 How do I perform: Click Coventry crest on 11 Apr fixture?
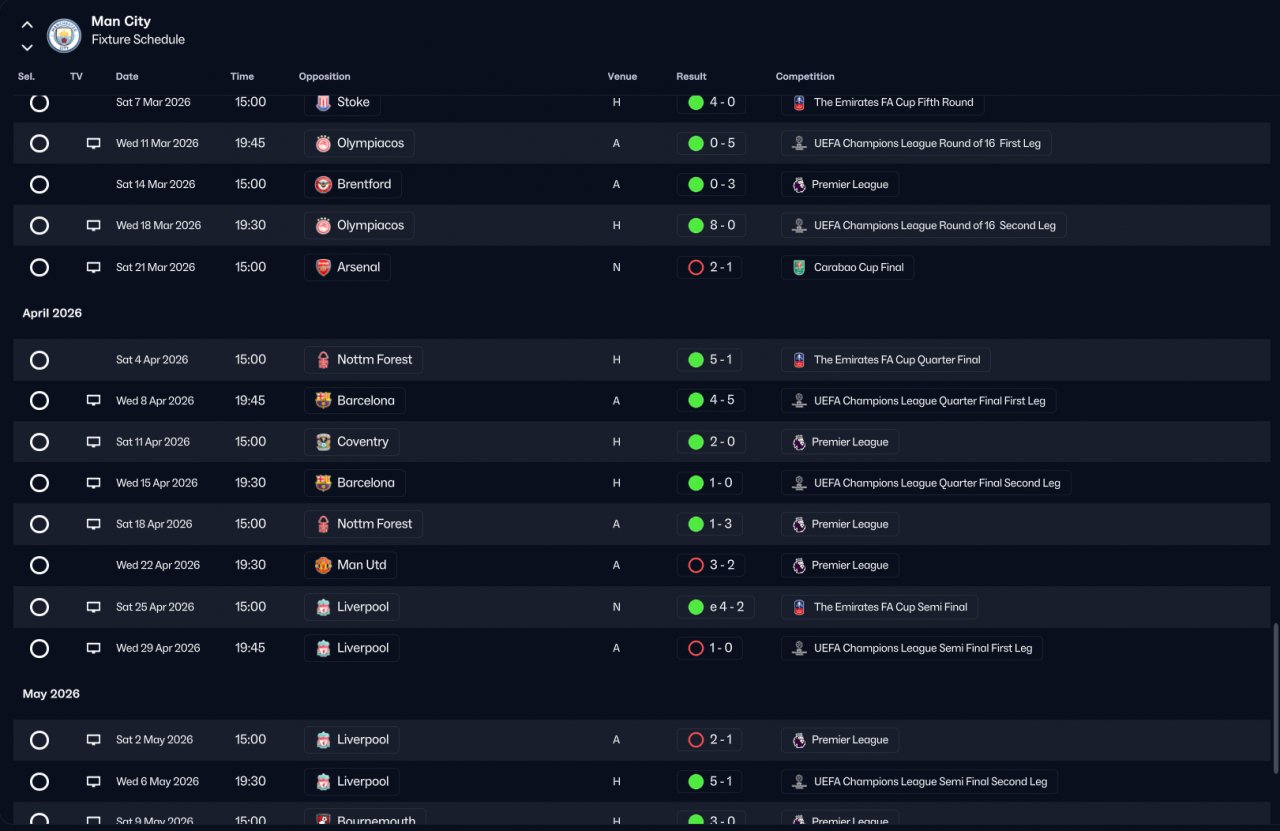323,442
